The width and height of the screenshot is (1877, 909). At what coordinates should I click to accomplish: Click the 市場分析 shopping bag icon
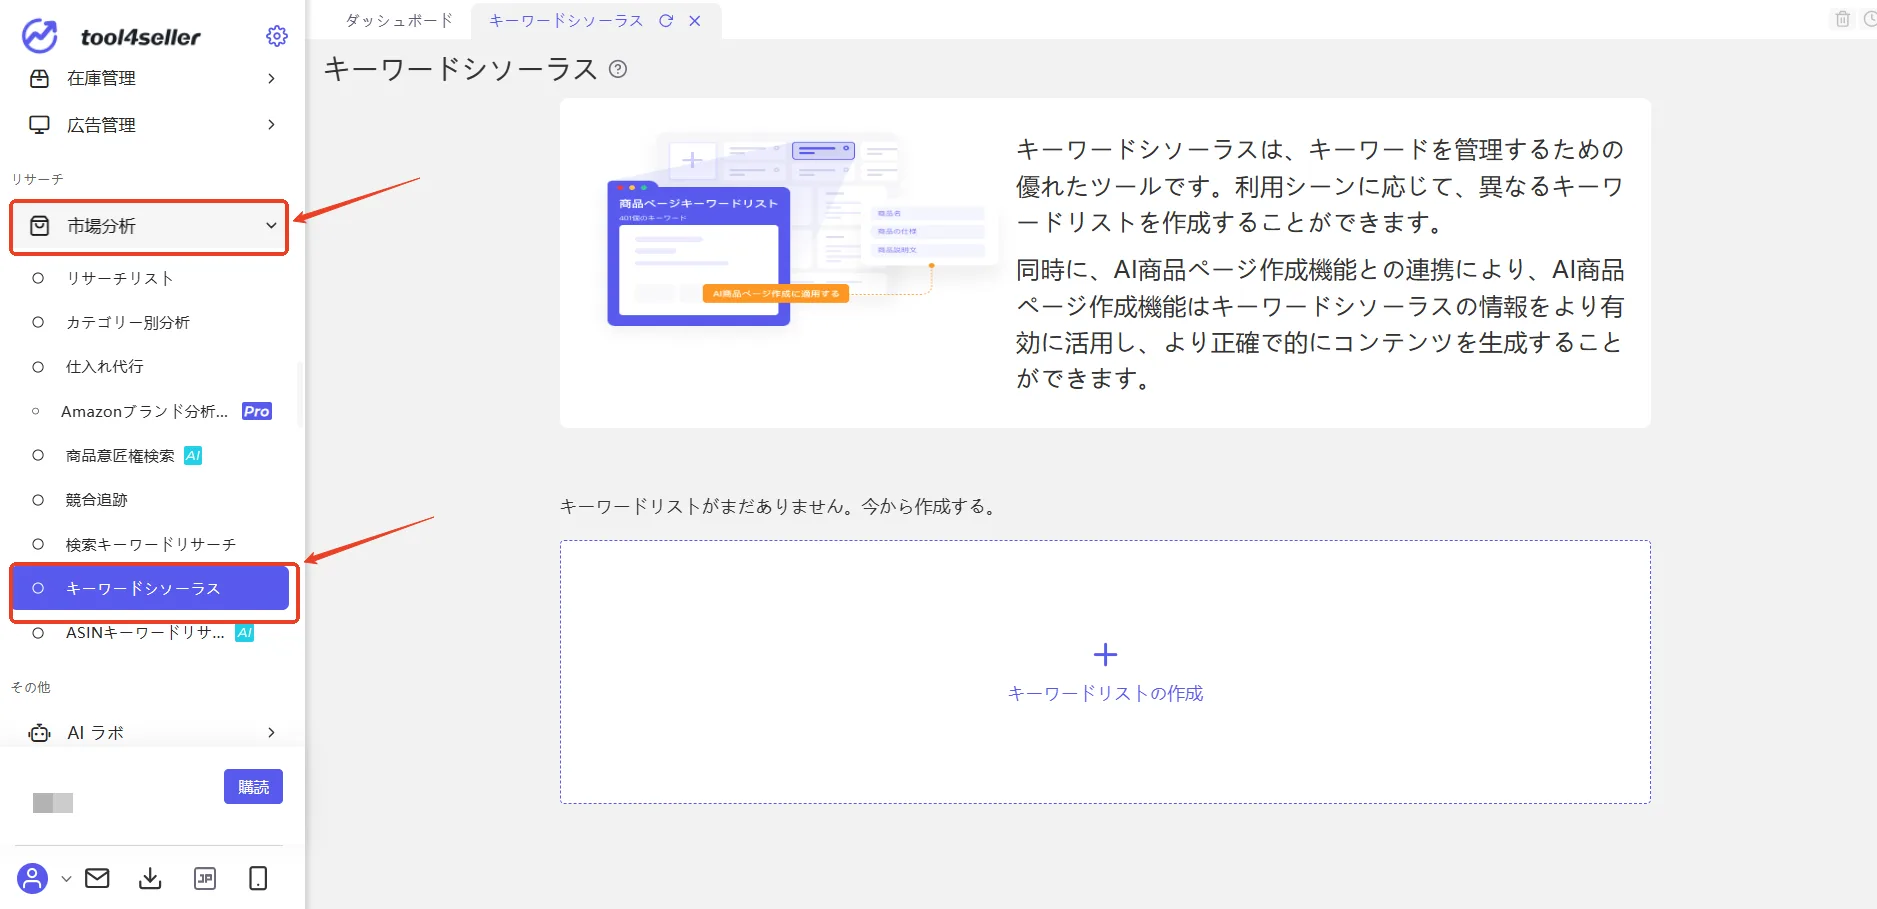tap(39, 226)
